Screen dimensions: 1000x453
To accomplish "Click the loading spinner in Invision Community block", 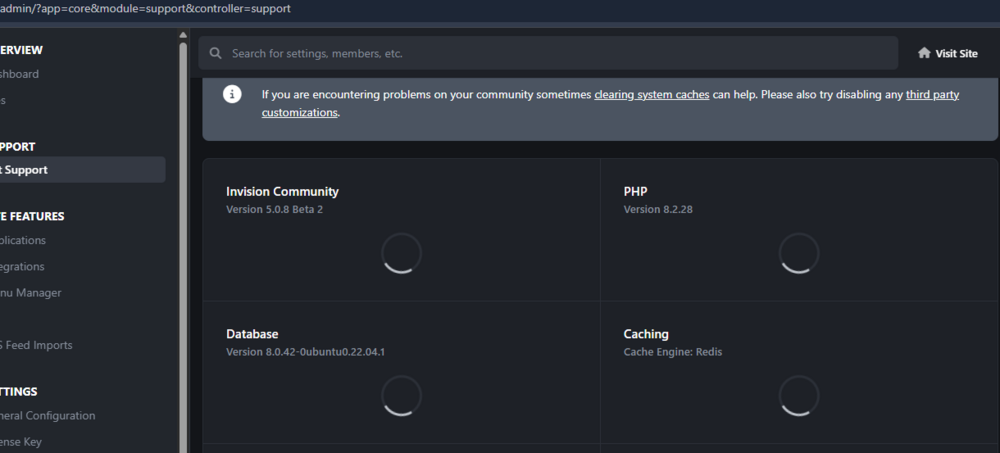I will click(x=402, y=253).
